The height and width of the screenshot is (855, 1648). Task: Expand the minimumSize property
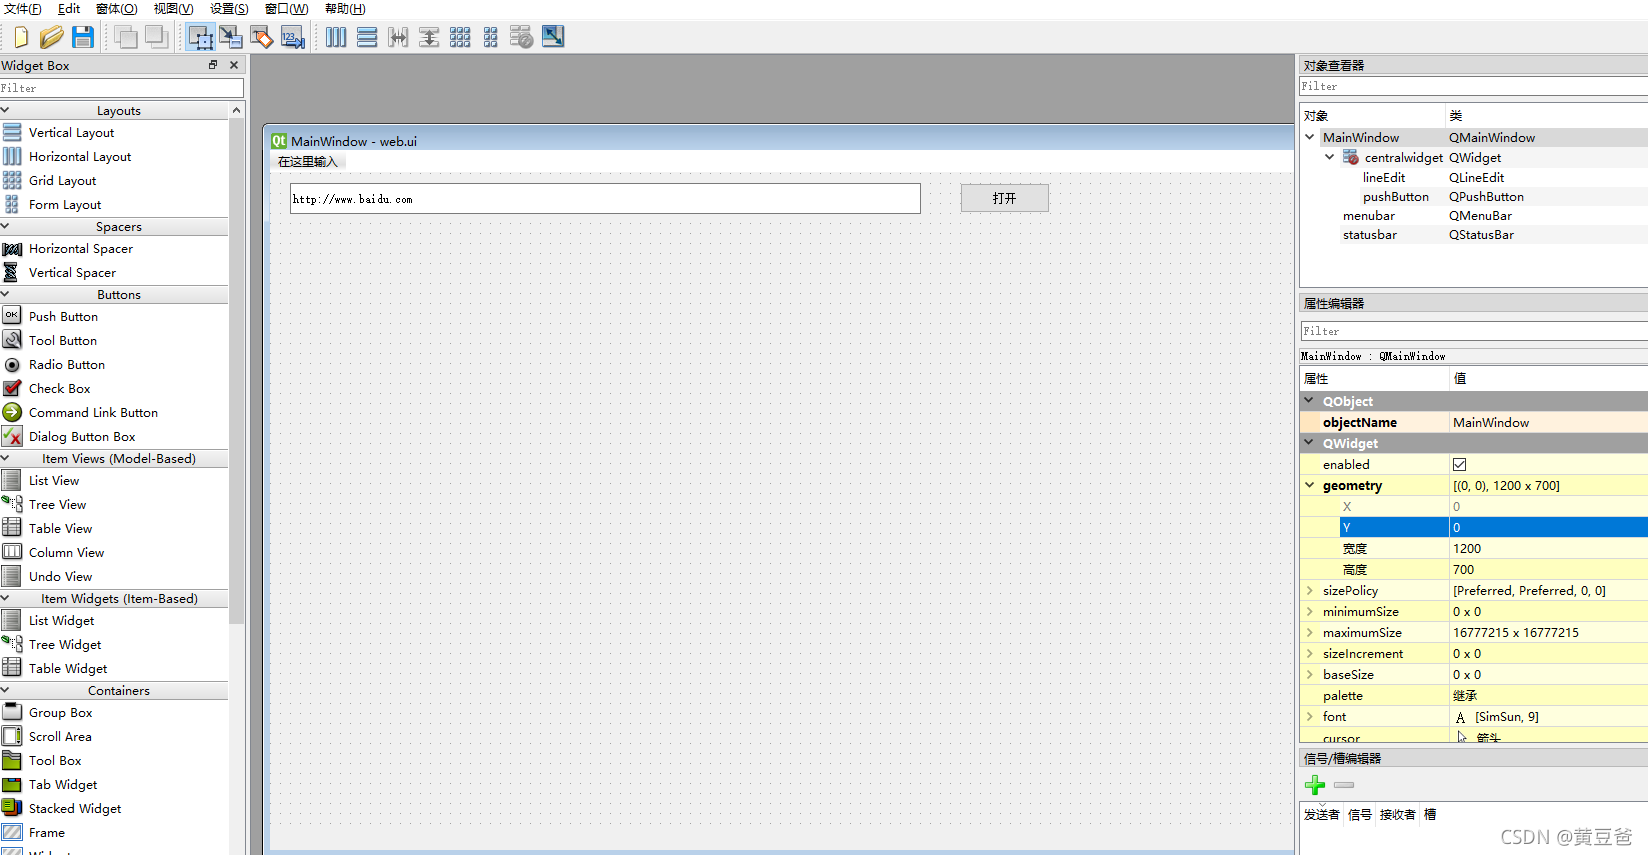pos(1309,611)
